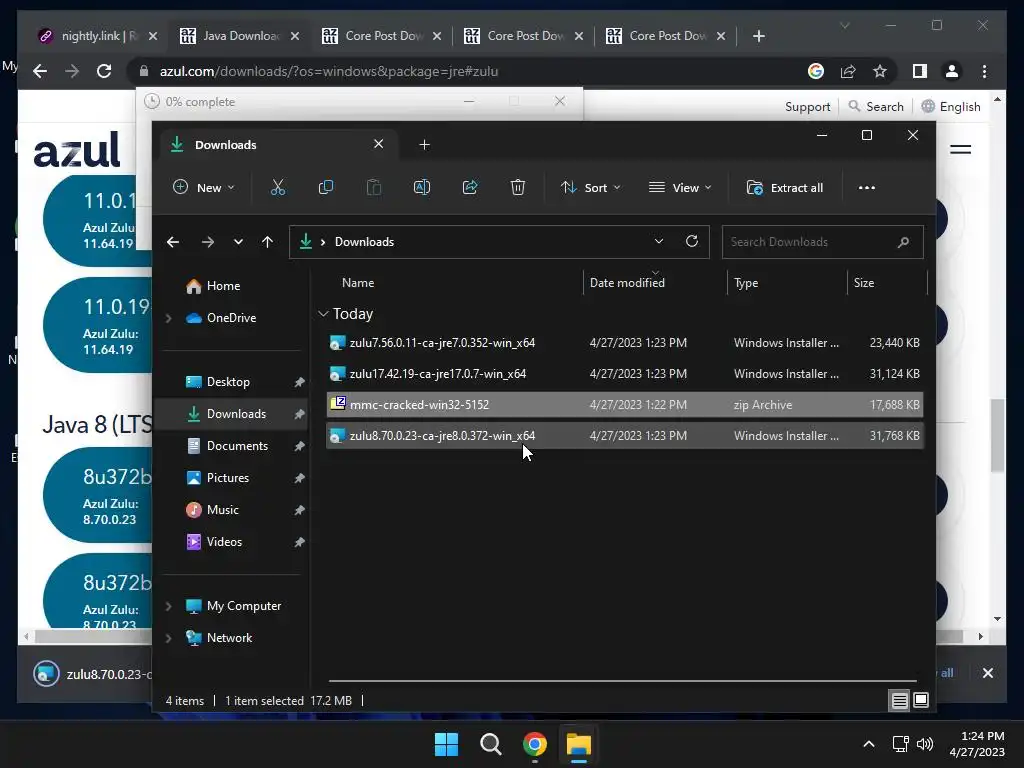Select mmc-cracked-win32-5152 zip file
This screenshot has width=1024, height=768.
coord(624,405)
